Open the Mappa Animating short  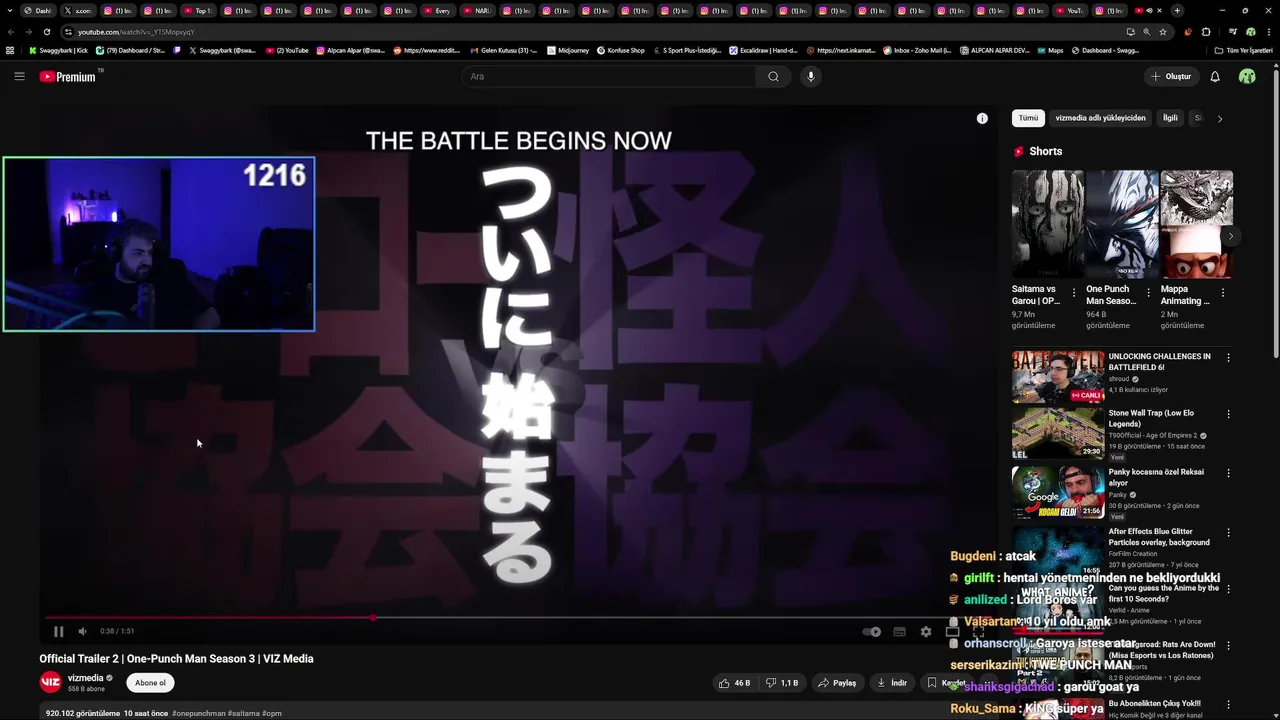click(1196, 224)
